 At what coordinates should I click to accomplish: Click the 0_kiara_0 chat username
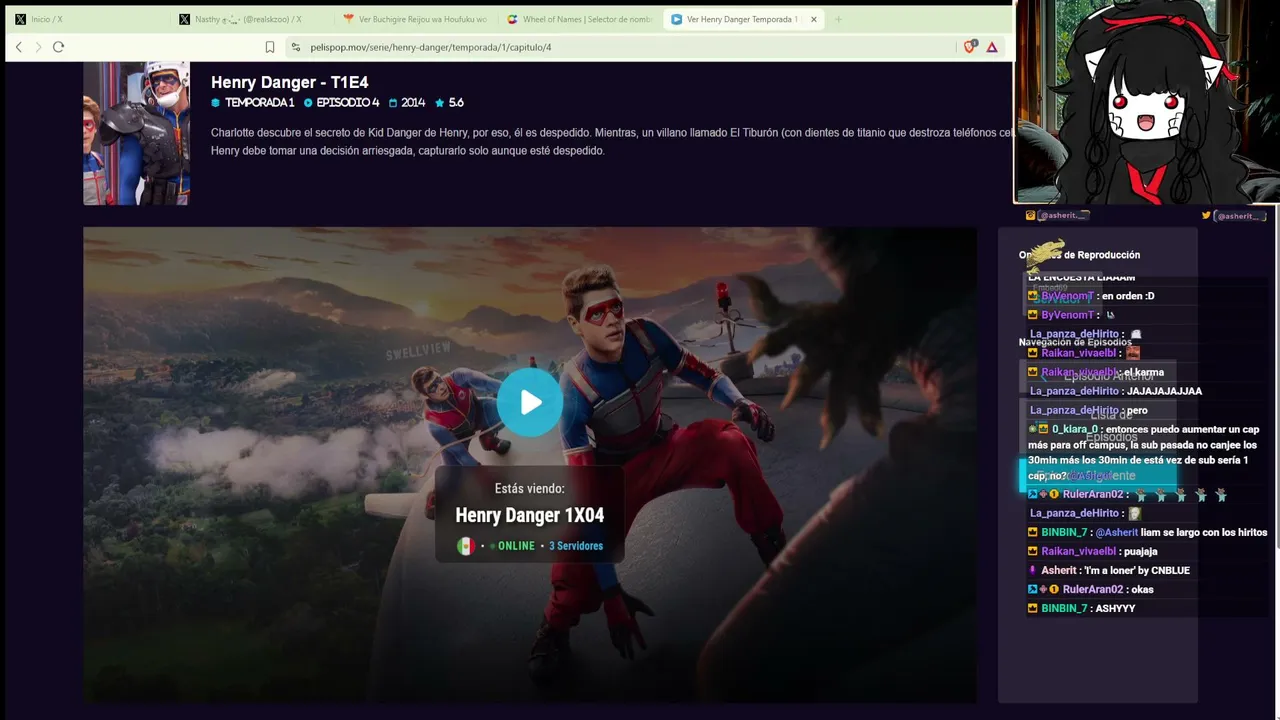[1074, 429]
